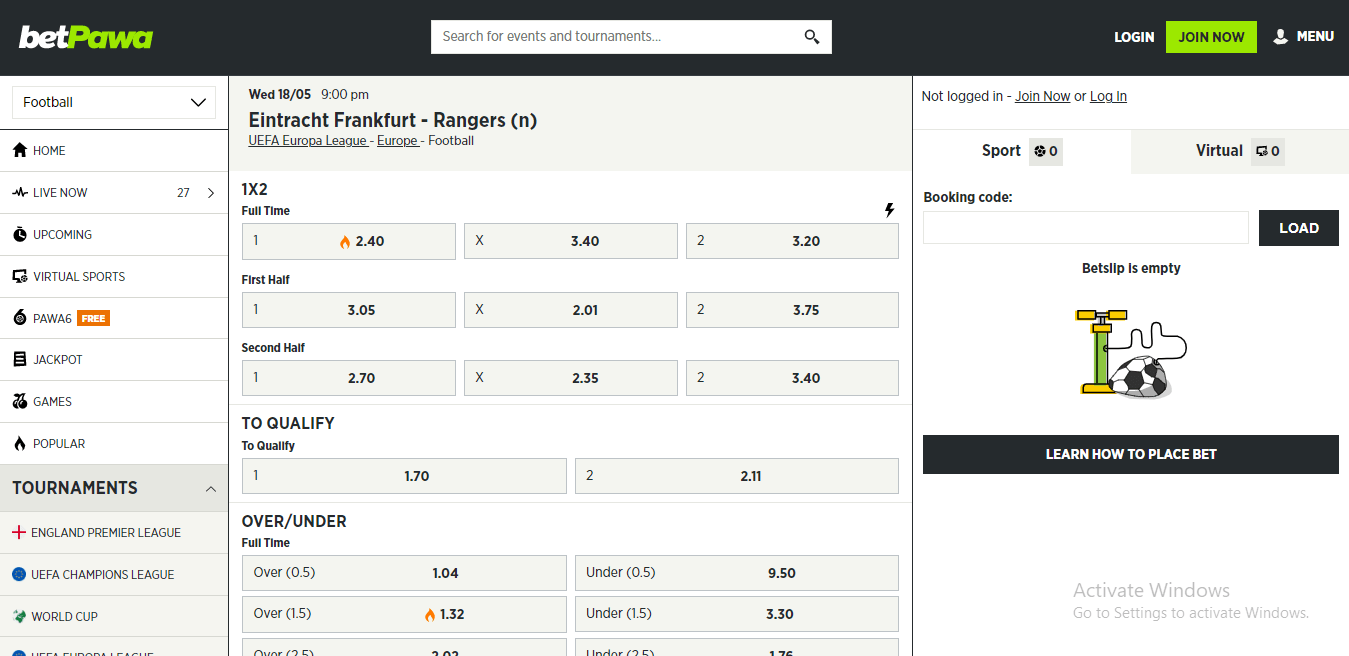Screen dimensions: 1349x656
Task: Click the LOGIN link in header
Action: click(1134, 37)
